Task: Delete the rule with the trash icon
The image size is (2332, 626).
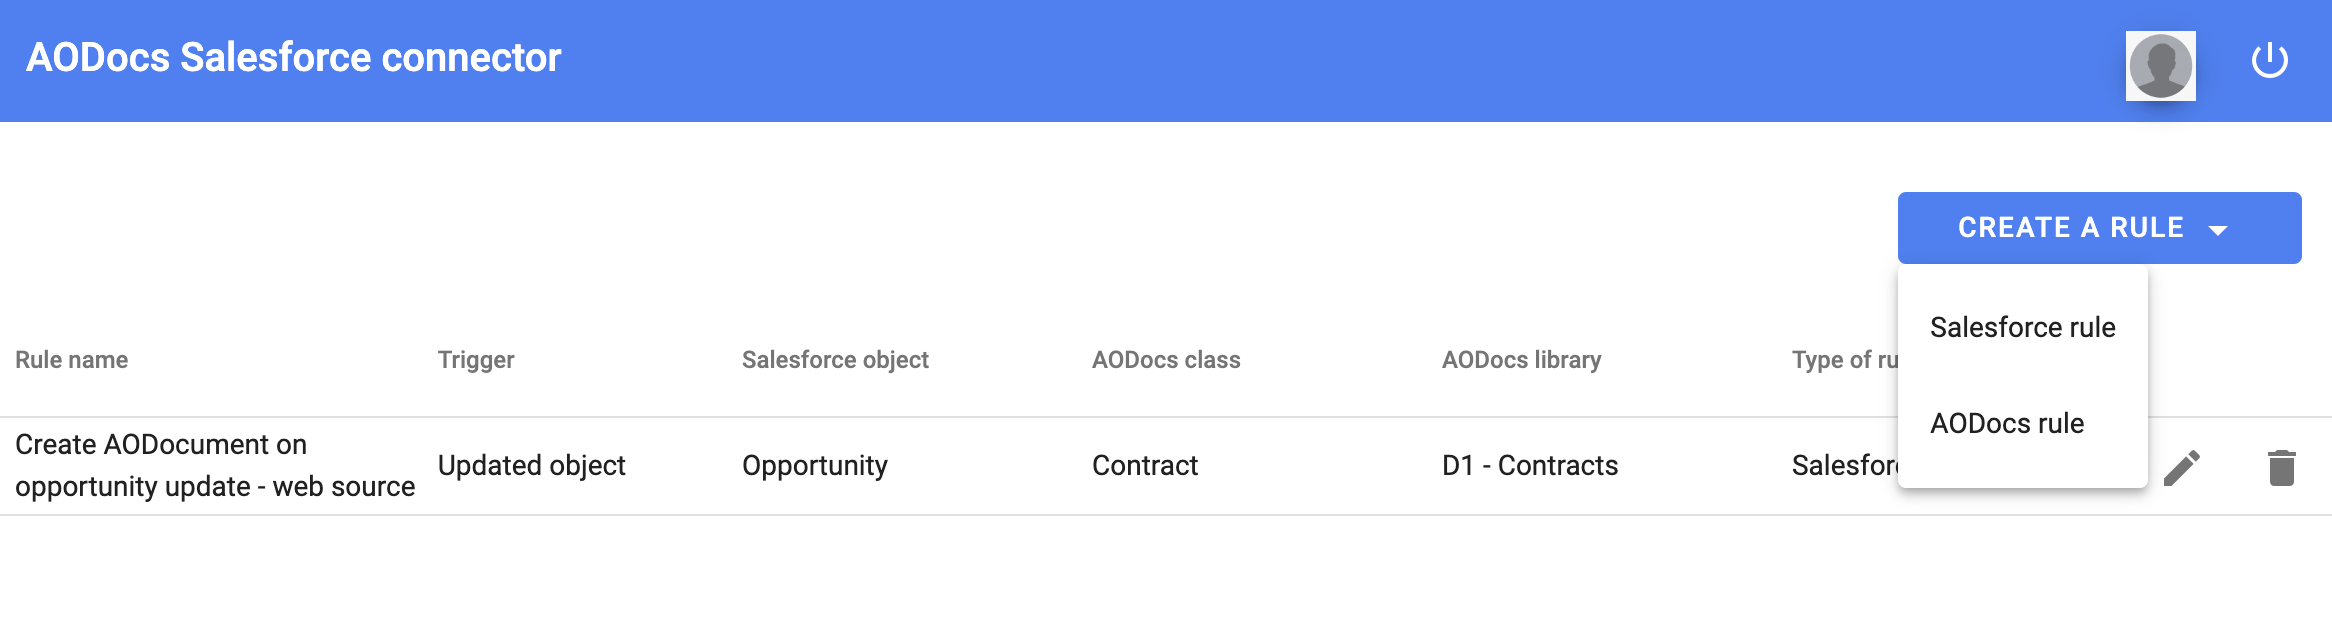Action: tap(2281, 467)
